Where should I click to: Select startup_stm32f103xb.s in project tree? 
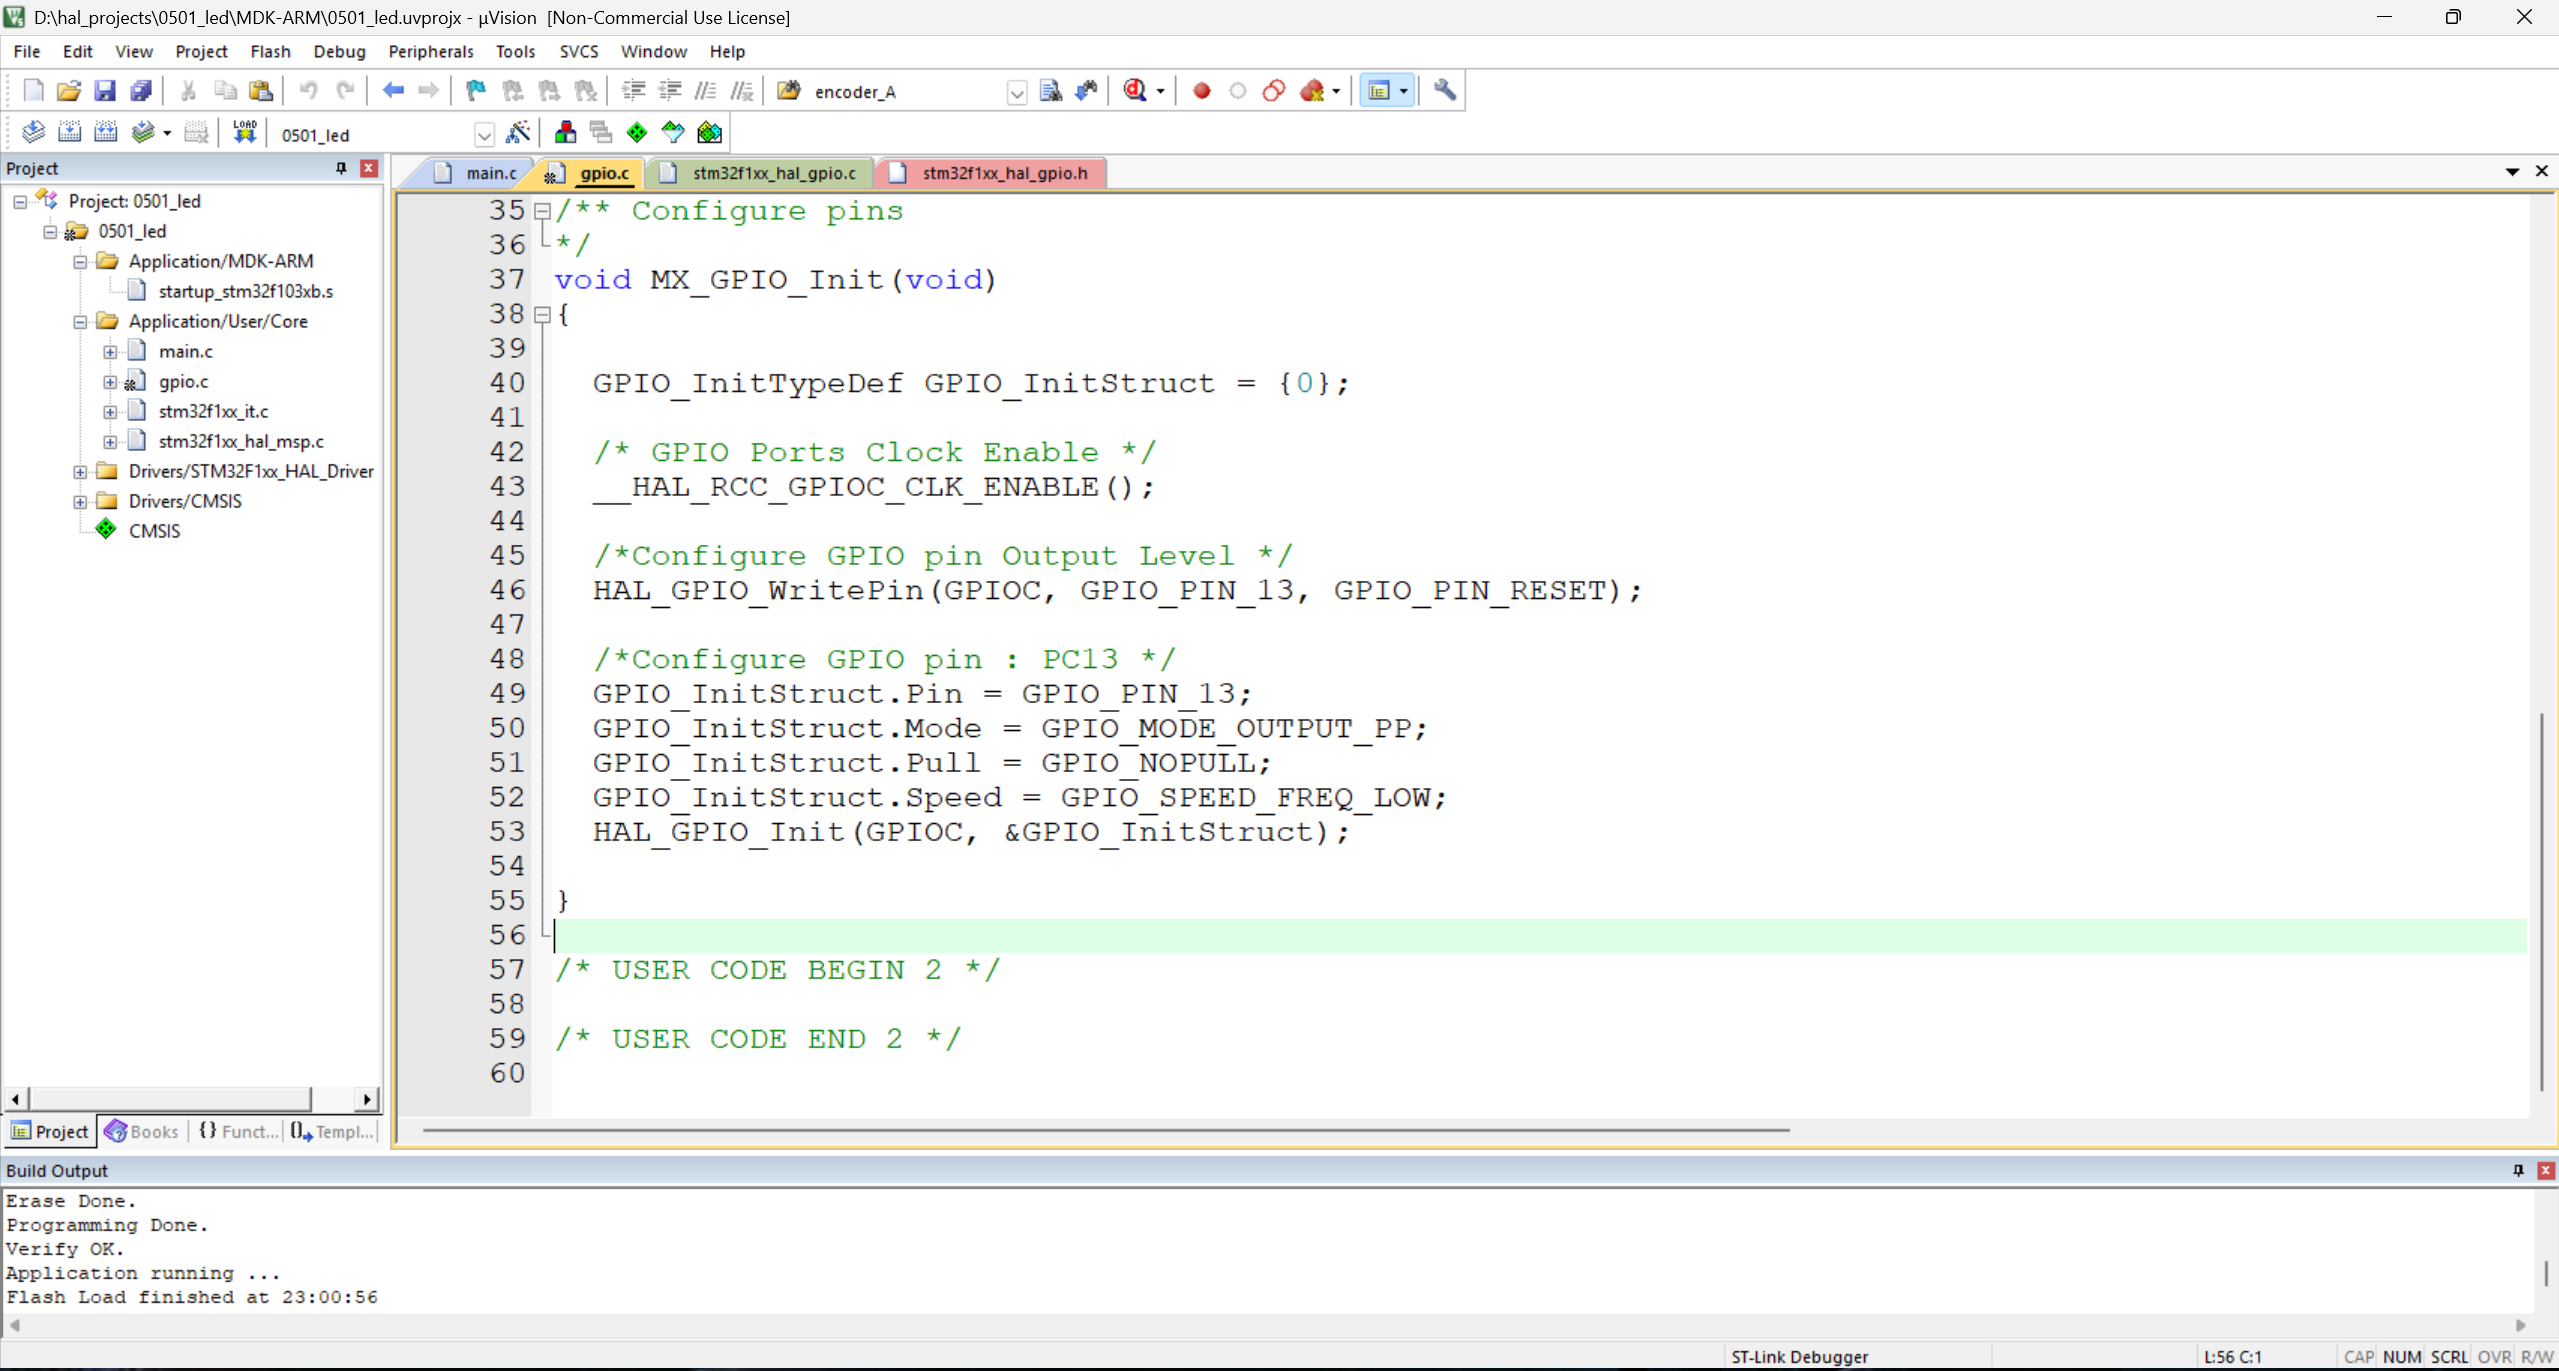click(245, 291)
